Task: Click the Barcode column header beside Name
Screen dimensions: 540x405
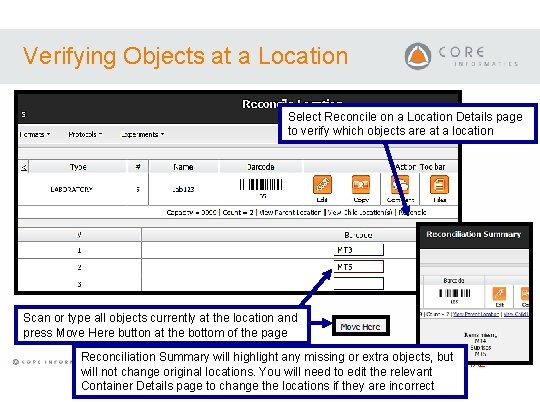Action: 261,167
